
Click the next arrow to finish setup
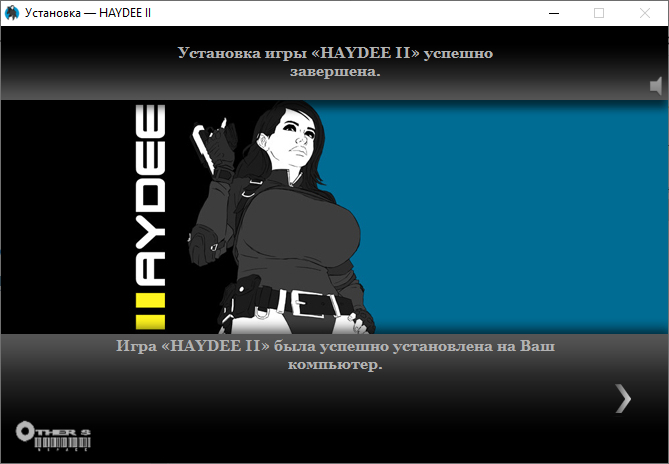(x=623, y=399)
